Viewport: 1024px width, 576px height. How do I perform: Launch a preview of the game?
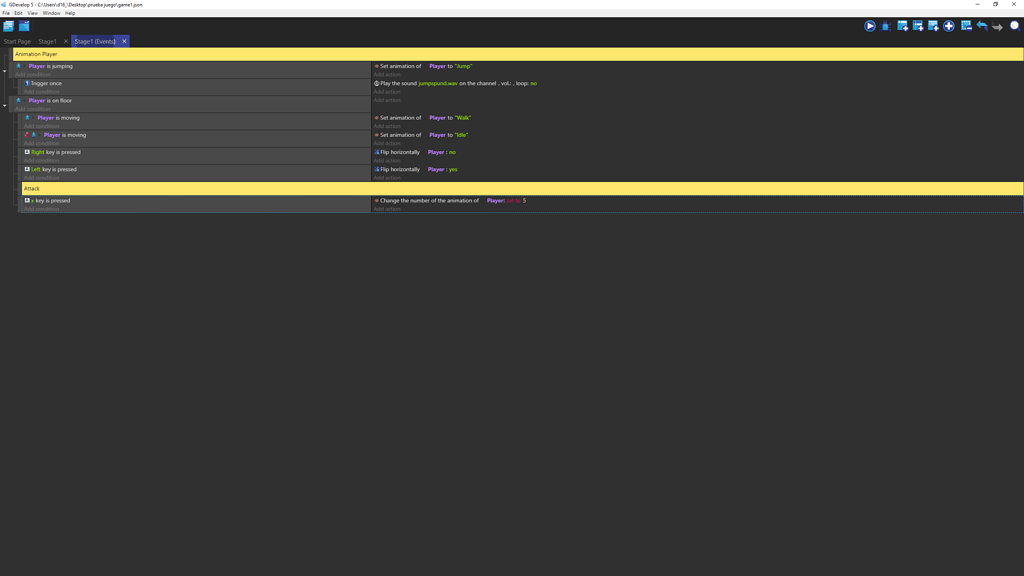[x=869, y=26]
